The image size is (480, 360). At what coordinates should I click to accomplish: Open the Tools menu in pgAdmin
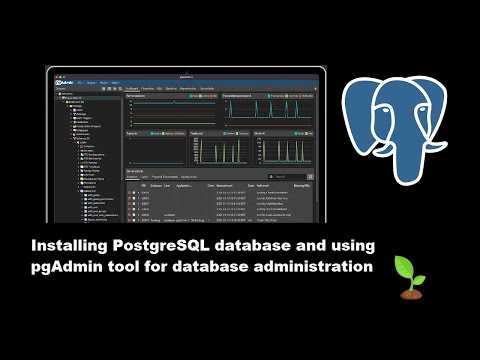pos(104,83)
